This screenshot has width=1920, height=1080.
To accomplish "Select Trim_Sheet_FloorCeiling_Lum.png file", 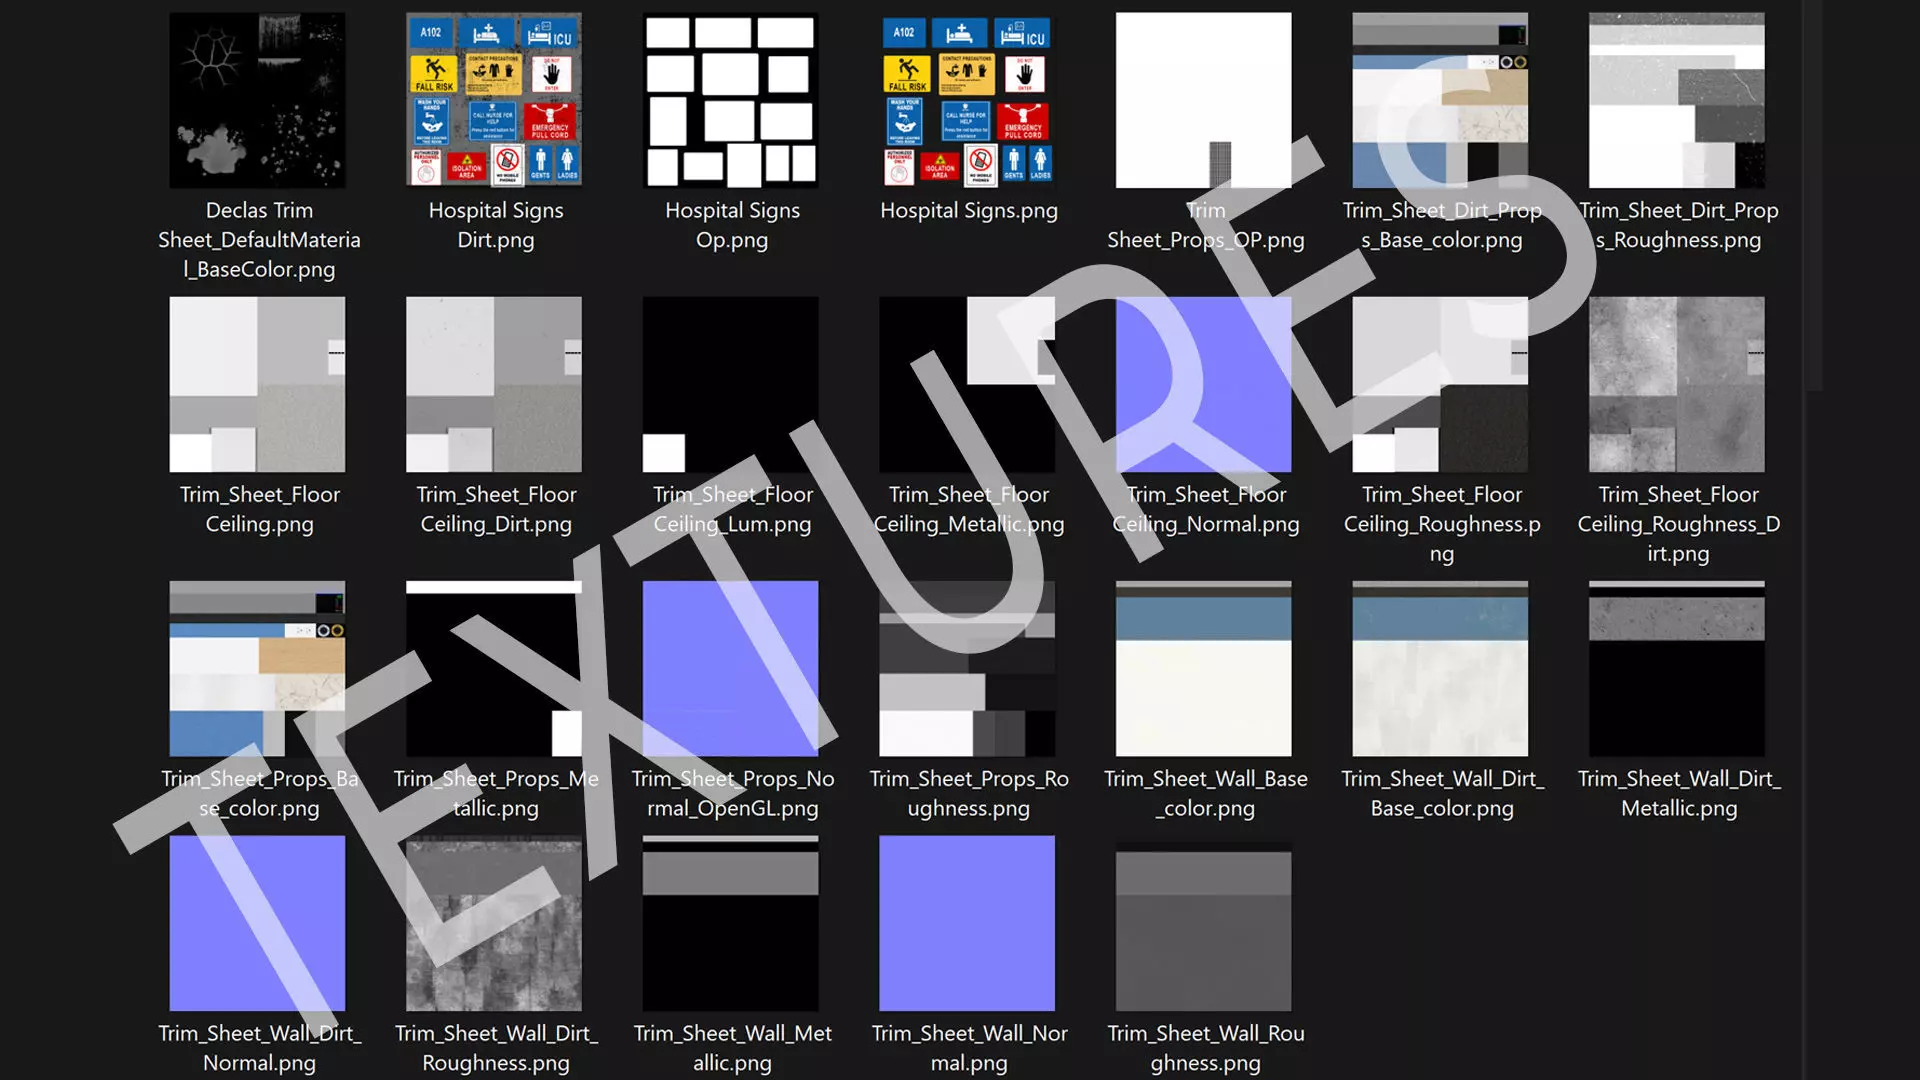I will click(731, 384).
